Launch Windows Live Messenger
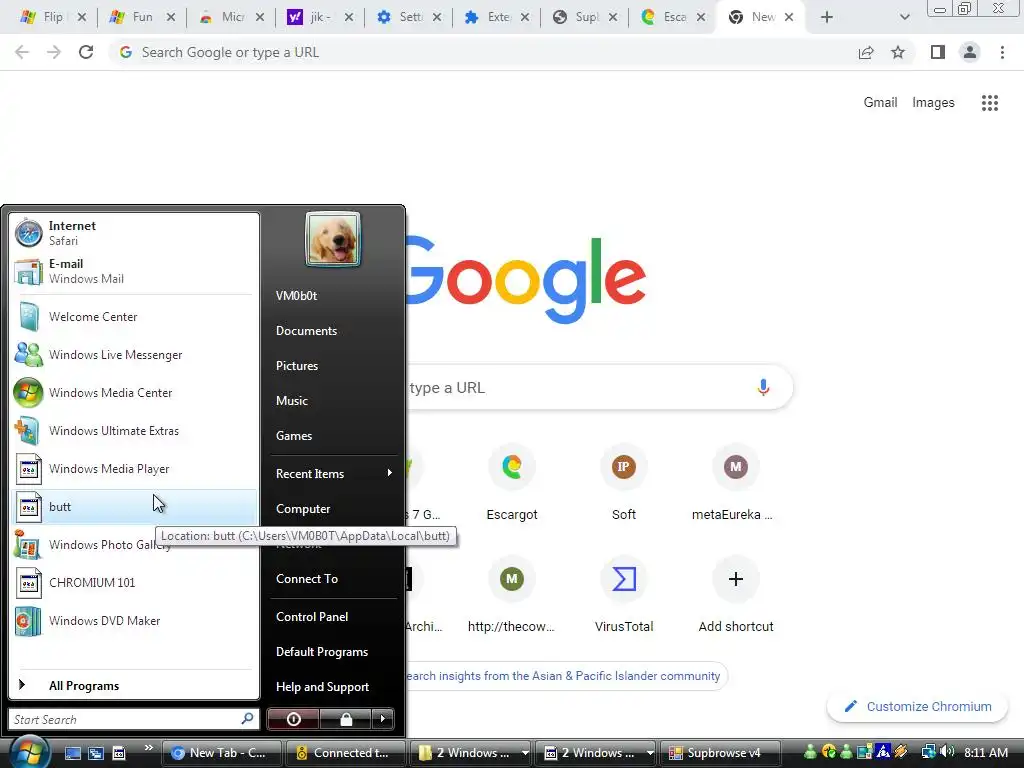1024x768 pixels. (134, 355)
